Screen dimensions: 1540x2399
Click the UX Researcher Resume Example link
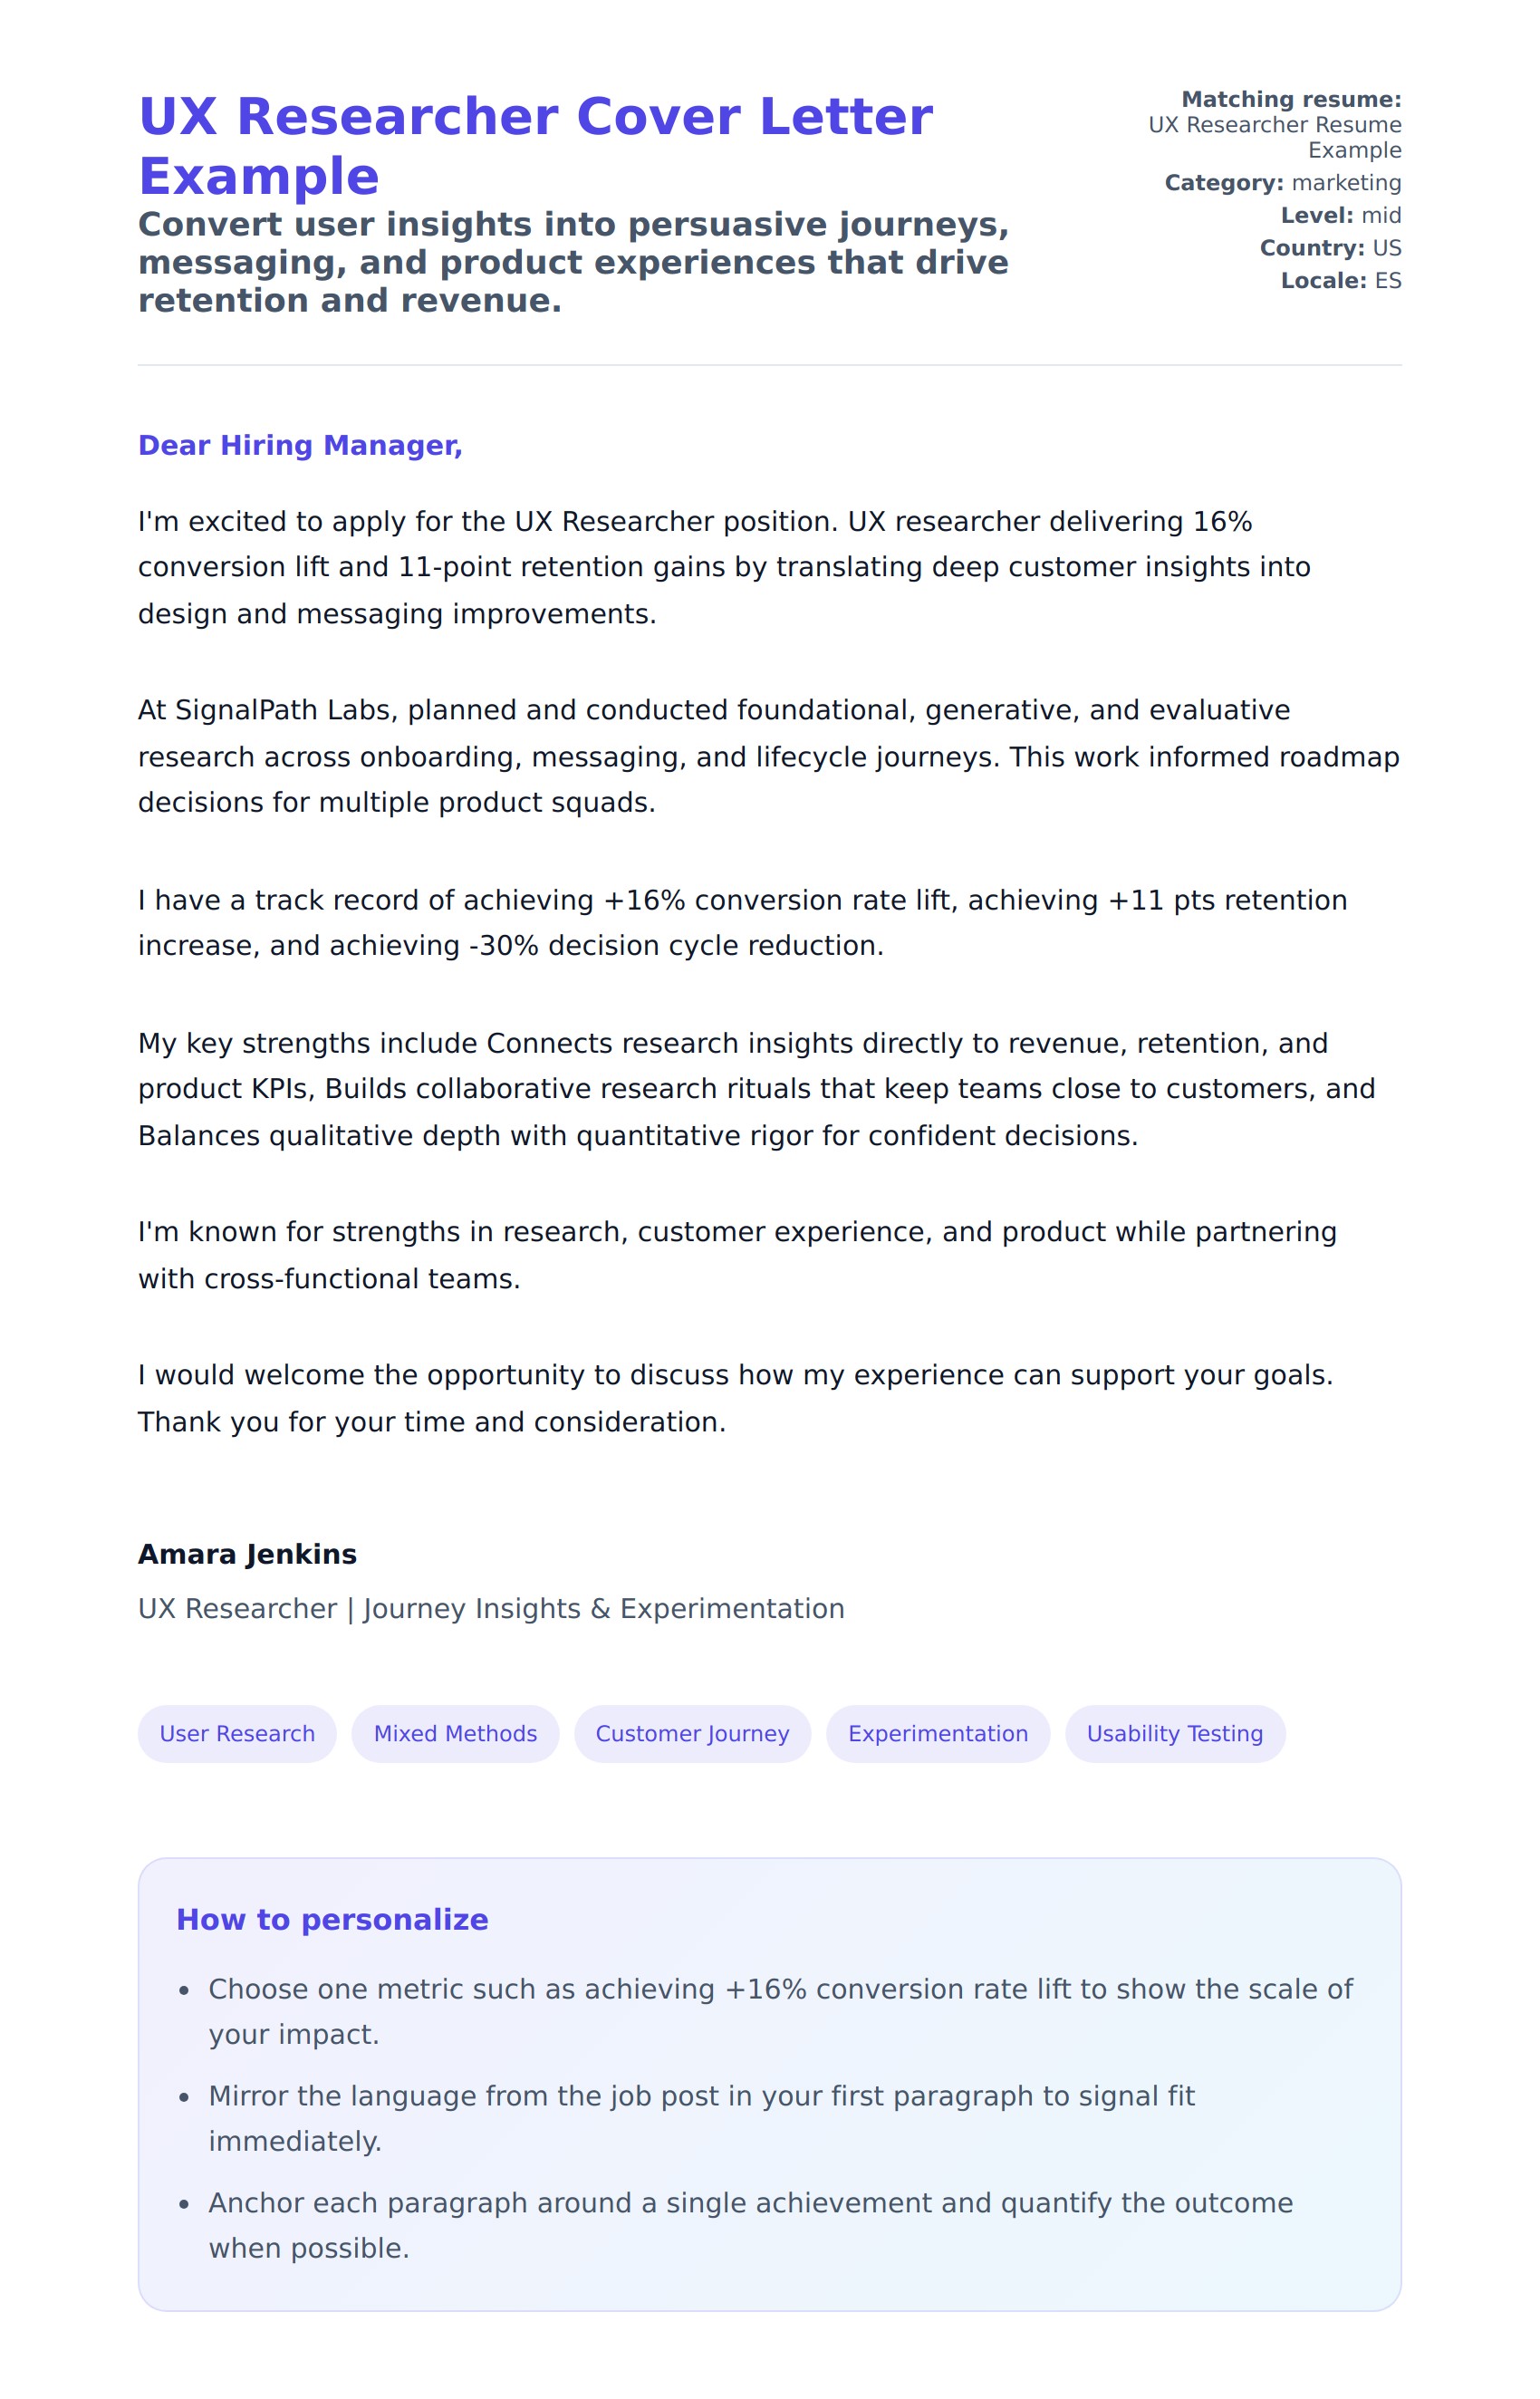click(1274, 137)
